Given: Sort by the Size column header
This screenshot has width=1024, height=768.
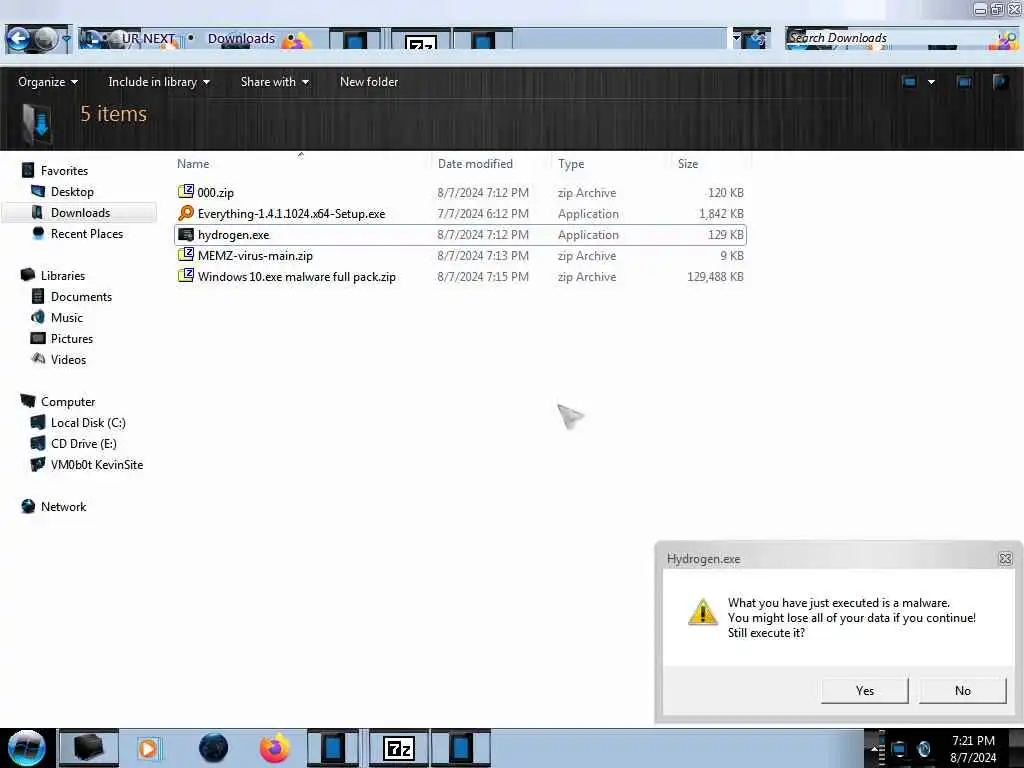Looking at the screenshot, I should pyautogui.click(x=688, y=164).
